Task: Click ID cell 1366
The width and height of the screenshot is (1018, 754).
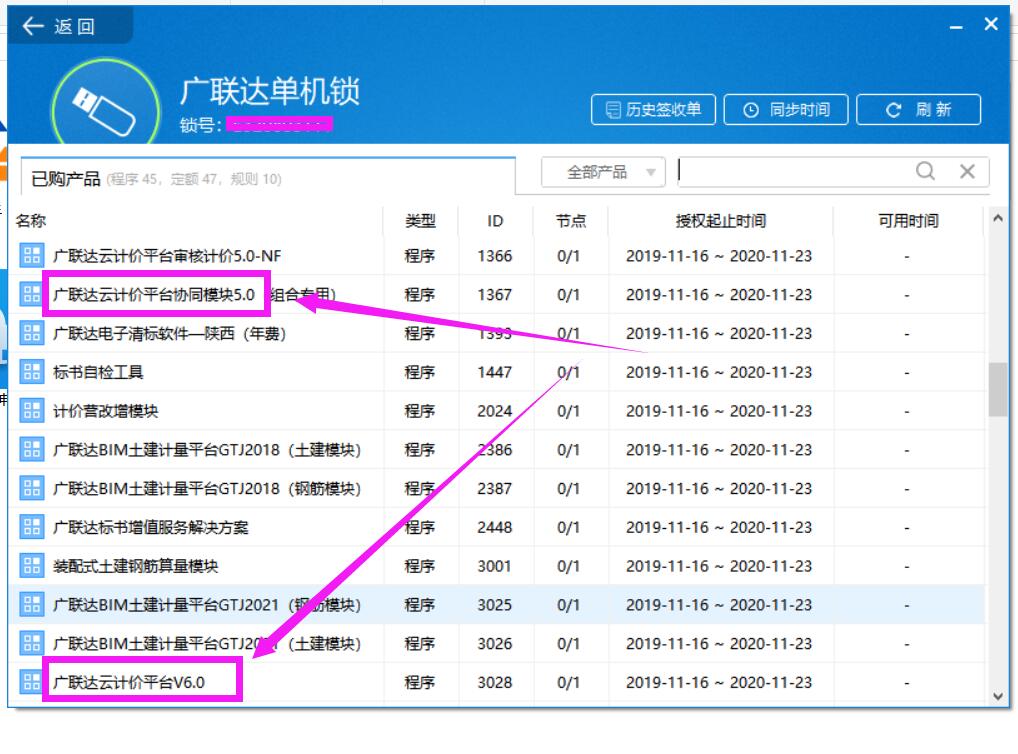Action: click(495, 256)
